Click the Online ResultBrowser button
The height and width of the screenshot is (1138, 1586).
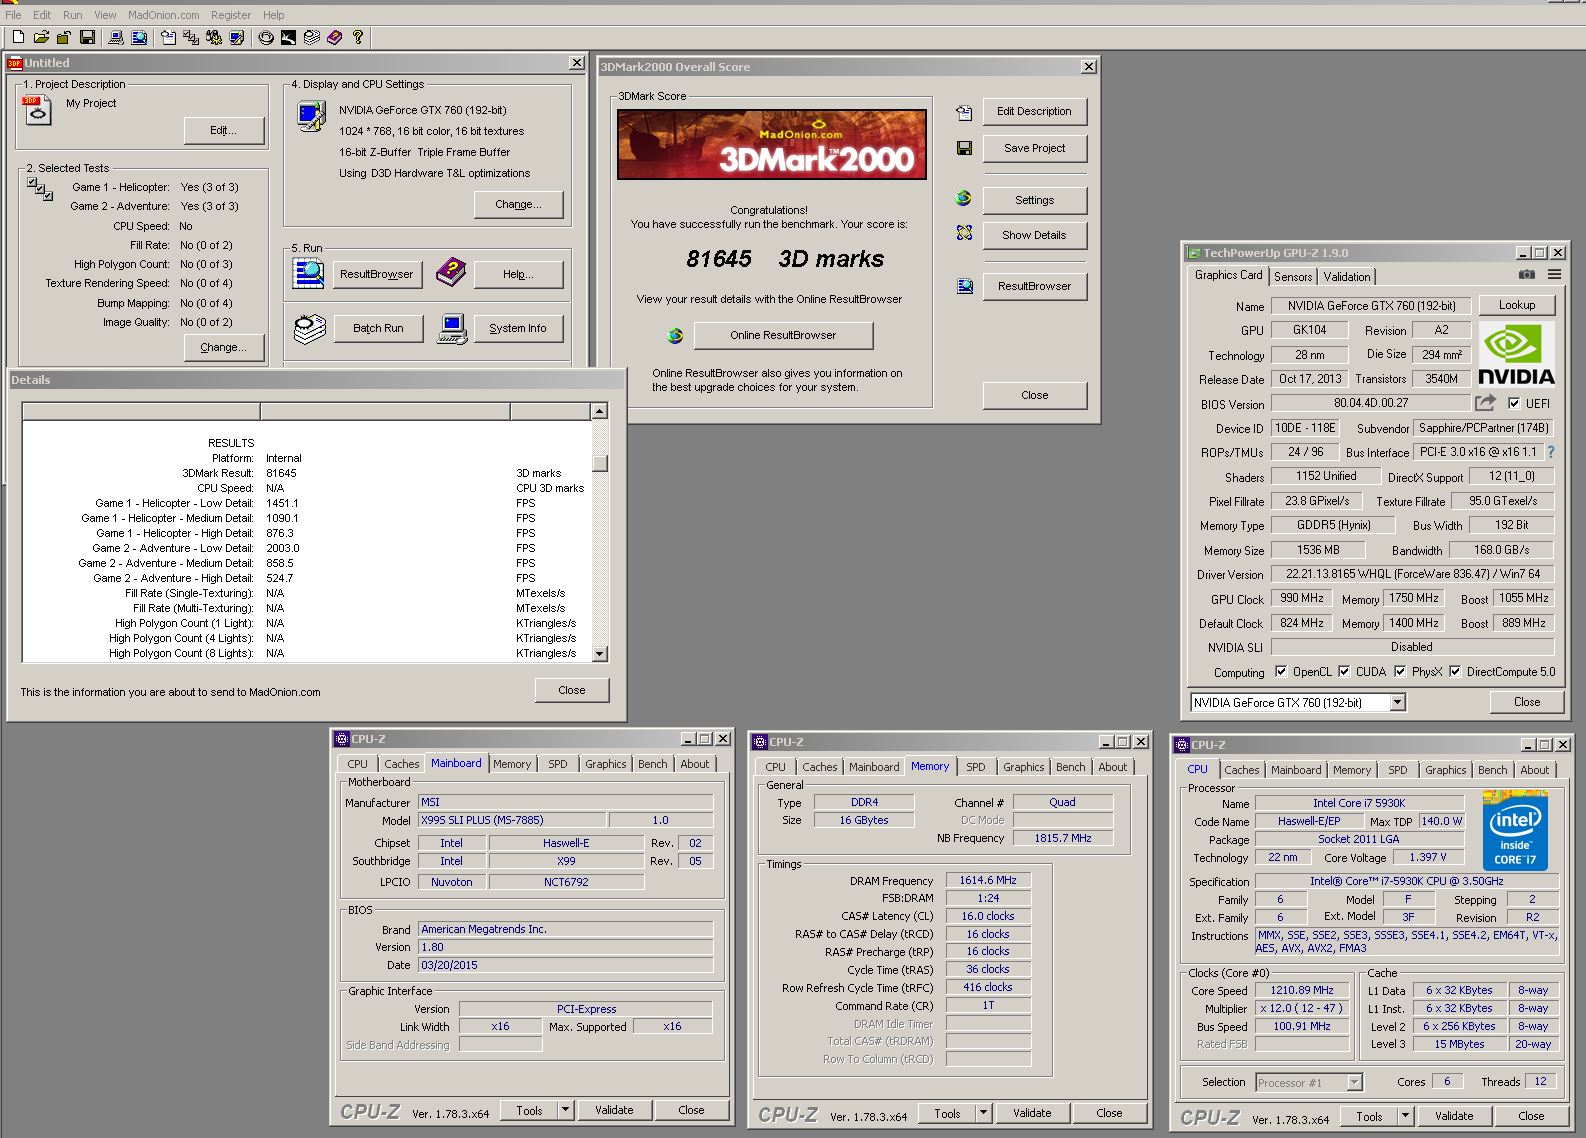coord(783,335)
